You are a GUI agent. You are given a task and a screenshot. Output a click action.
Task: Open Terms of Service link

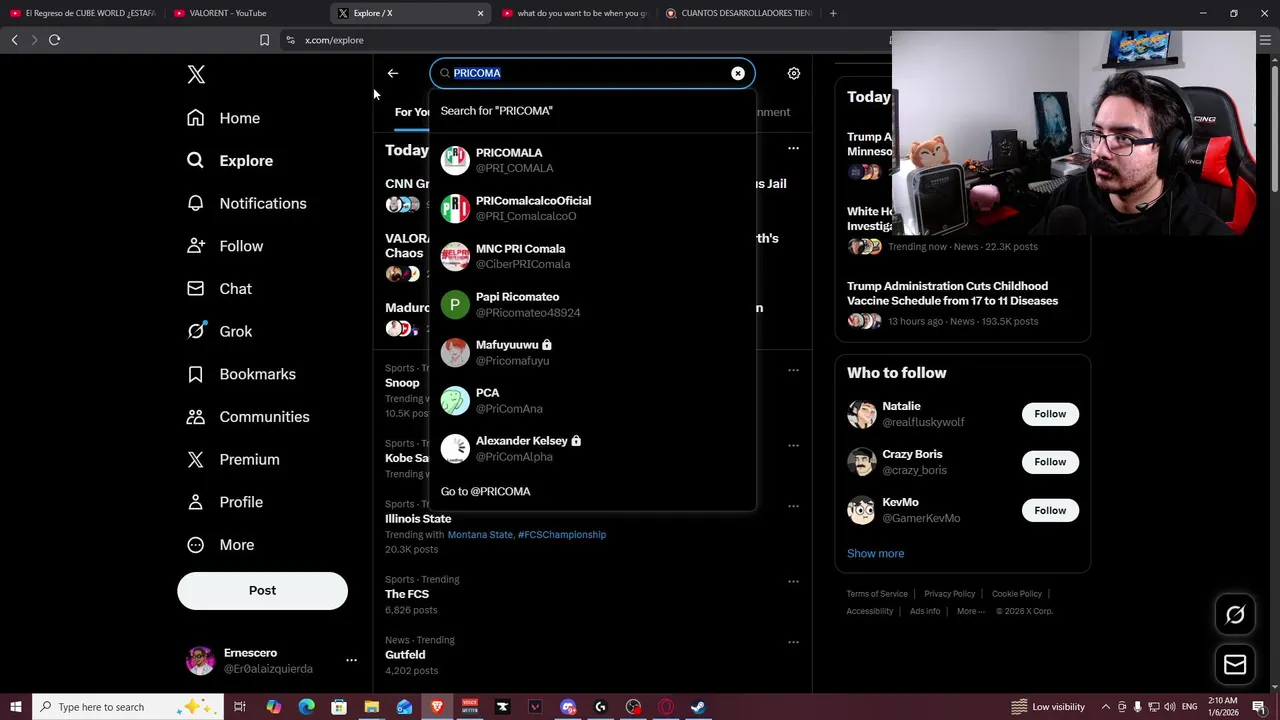pos(877,594)
